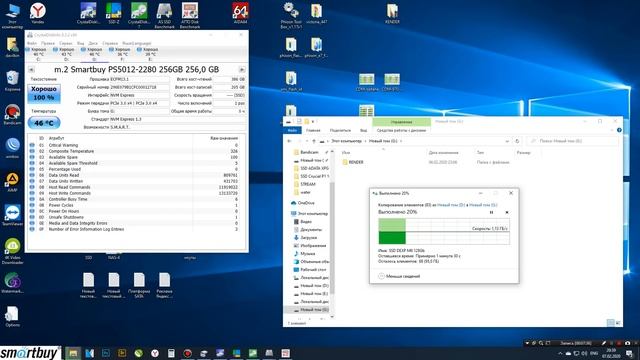
Task: Open the Сервис menu in CrystalDiskInfo
Action: tap(65, 43)
